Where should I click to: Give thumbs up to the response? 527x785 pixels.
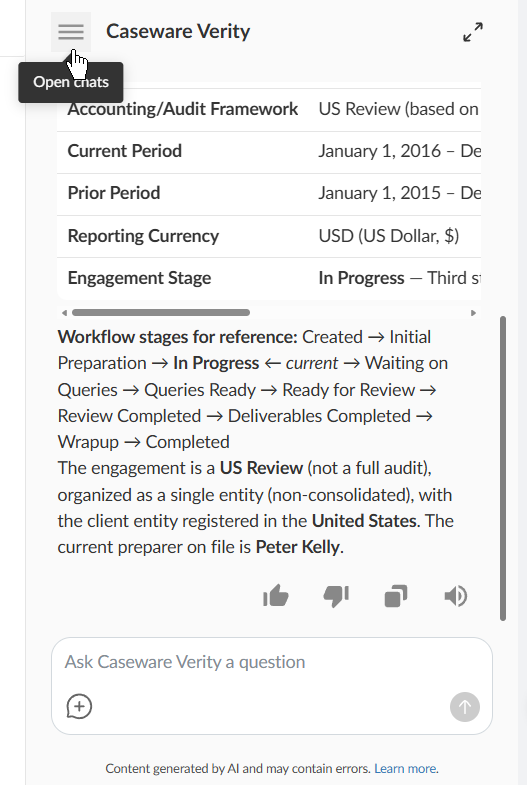pyautogui.click(x=276, y=596)
